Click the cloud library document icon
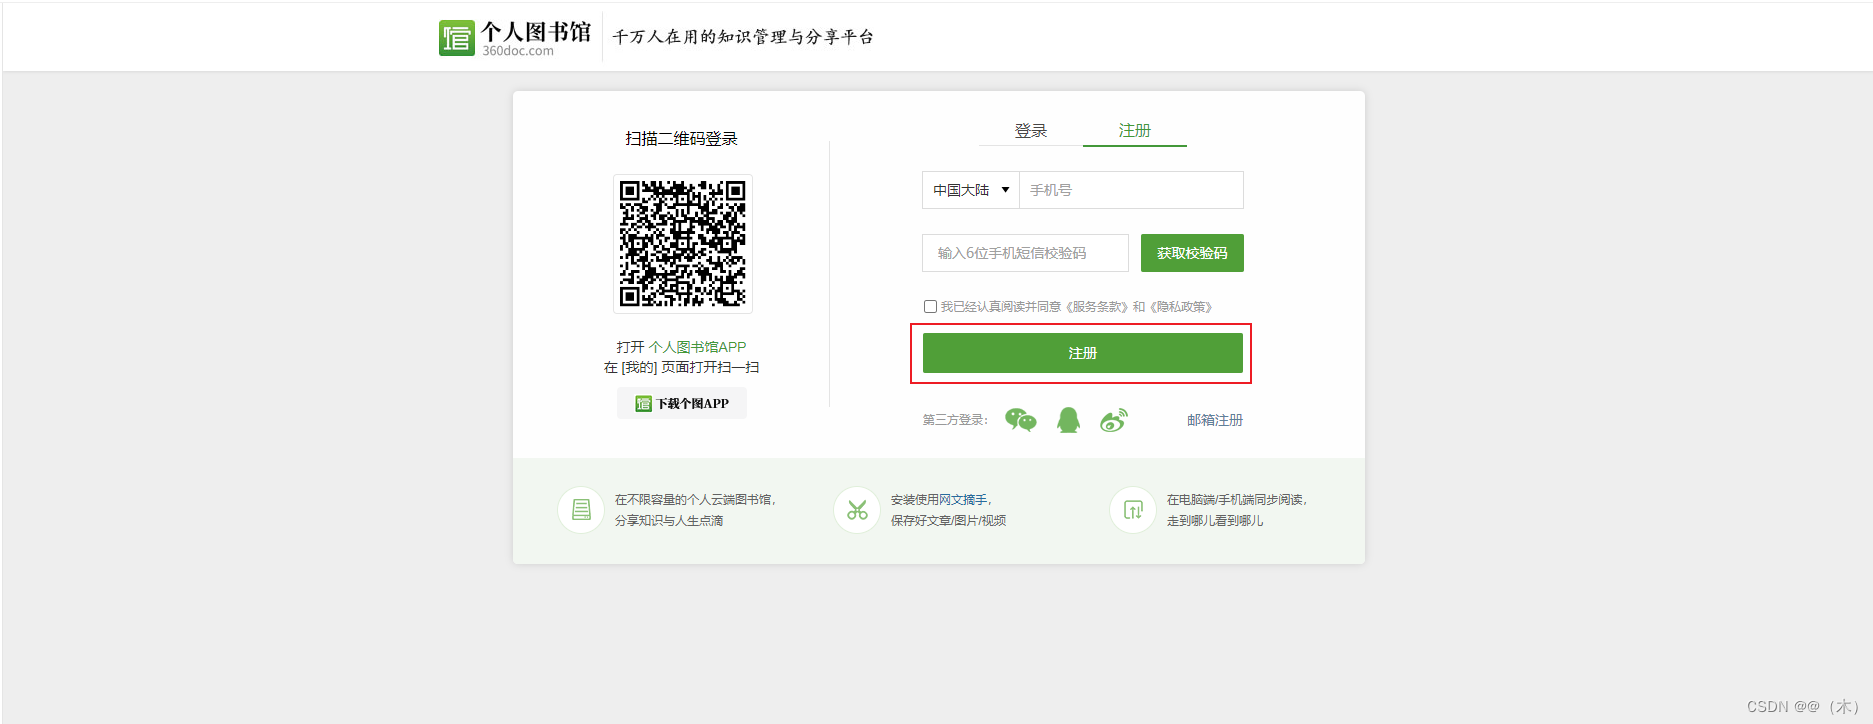Viewport: 1873px width, 724px height. [581, 510]
